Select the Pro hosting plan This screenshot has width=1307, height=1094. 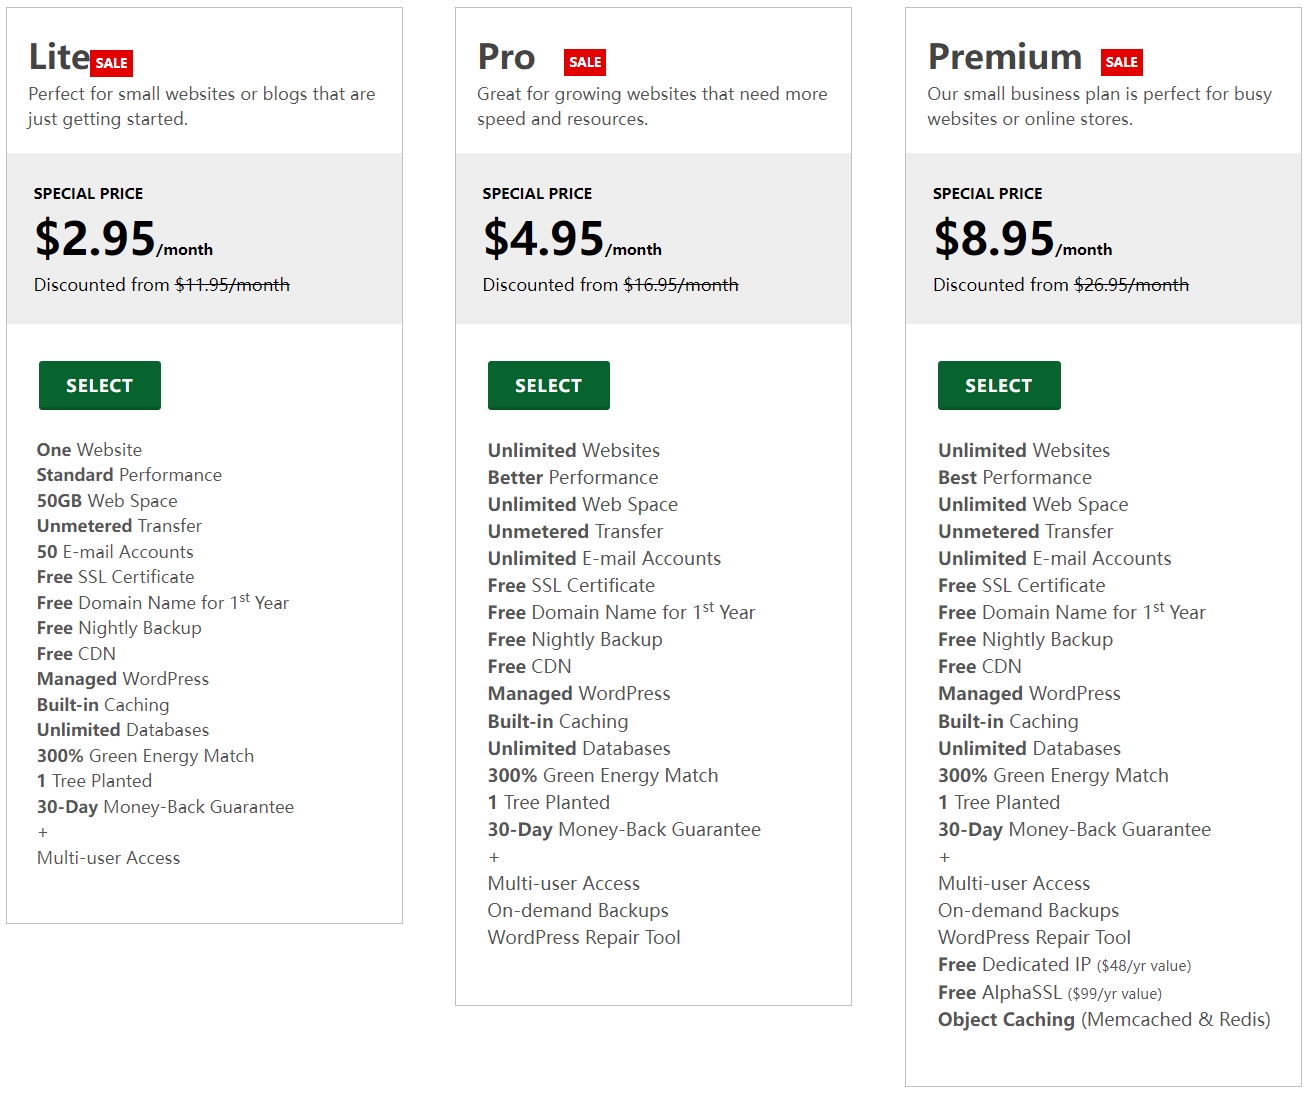(549, 386)
